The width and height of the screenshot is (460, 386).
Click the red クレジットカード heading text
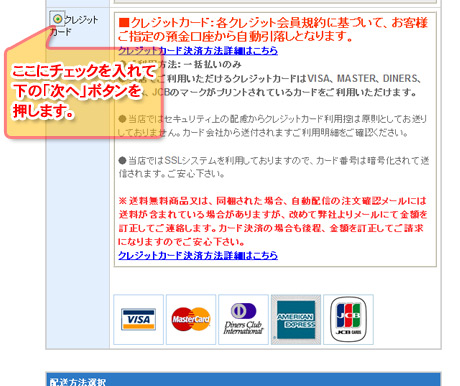point(273,29)
